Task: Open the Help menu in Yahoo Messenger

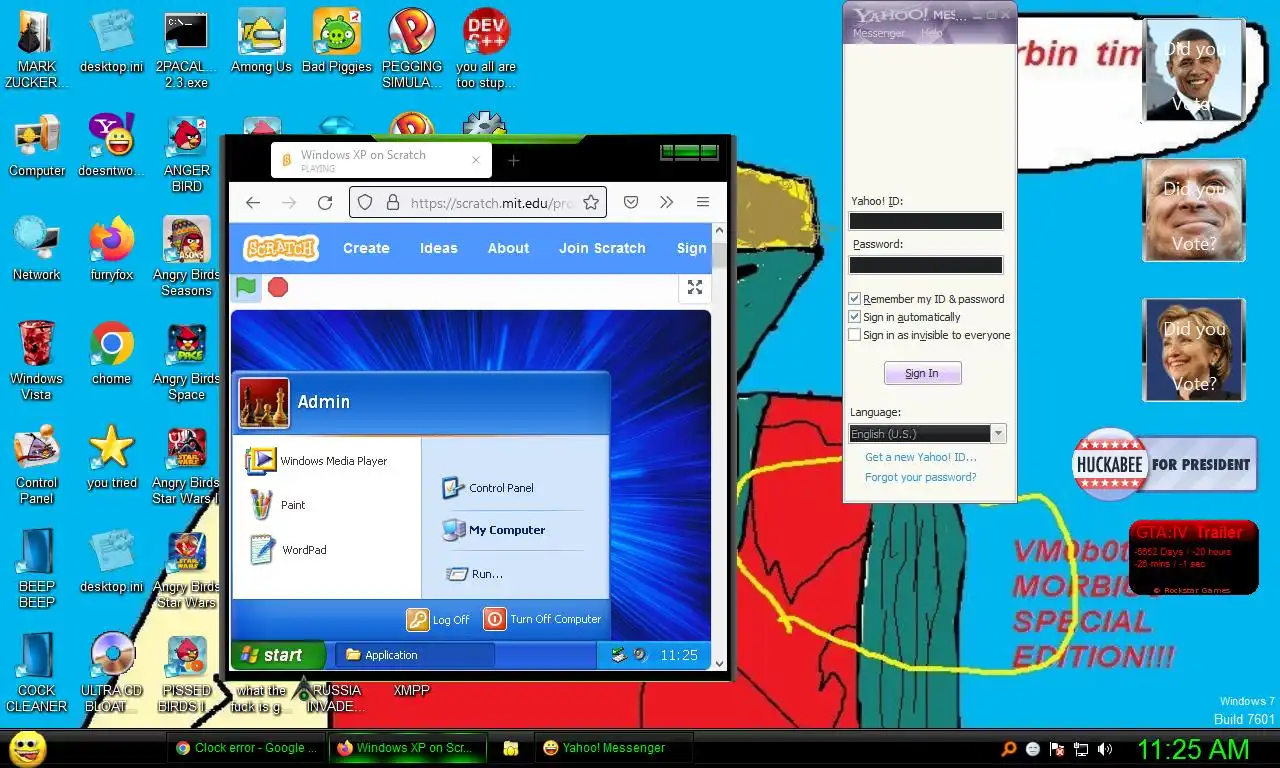Action: [x=931, y=33]
